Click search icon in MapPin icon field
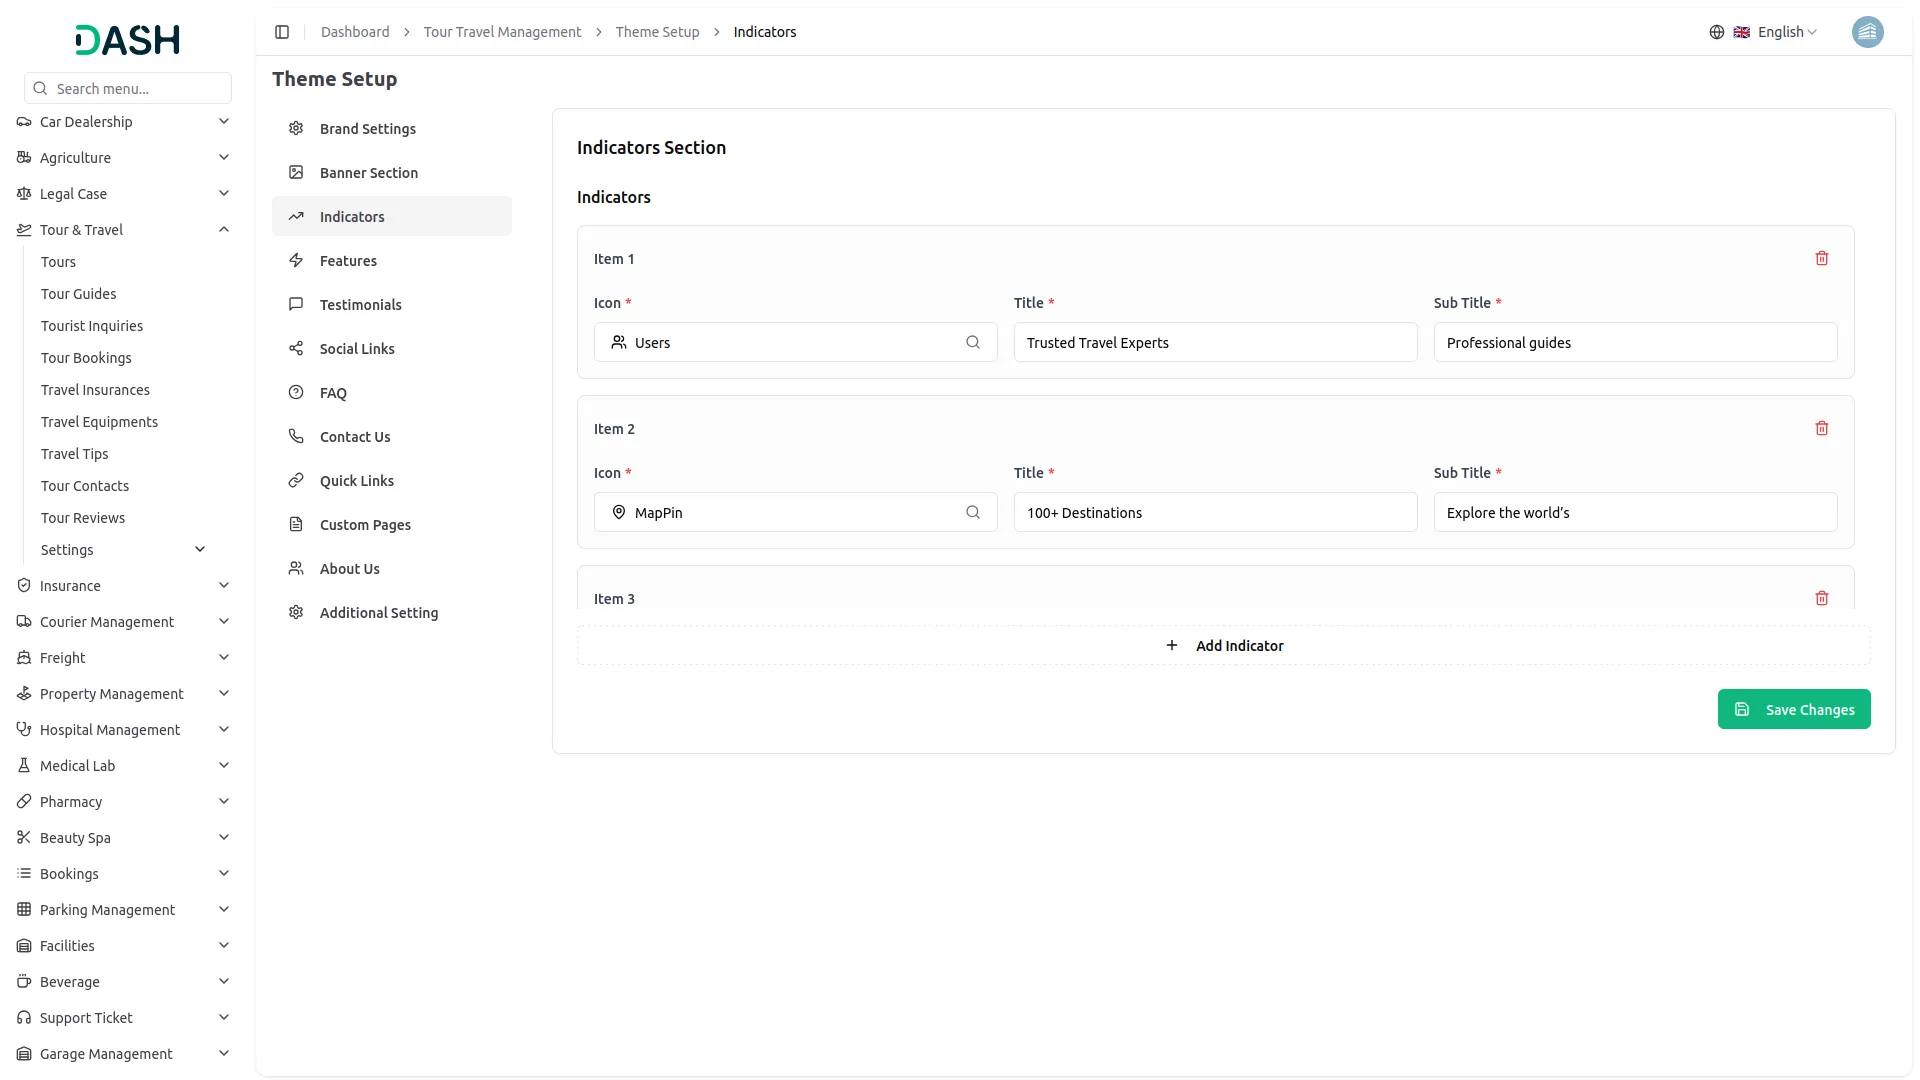The image size is (1920, 1080). click(972, 513)
